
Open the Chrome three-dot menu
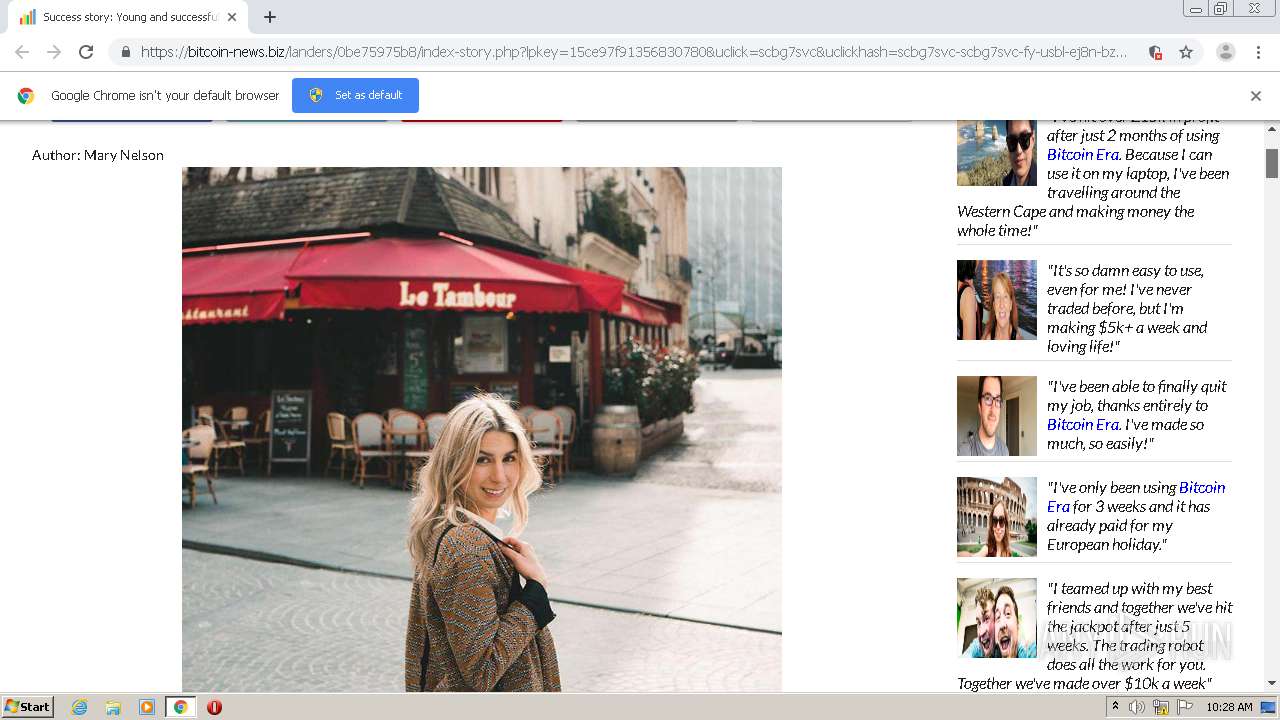tap(1258, 52)
